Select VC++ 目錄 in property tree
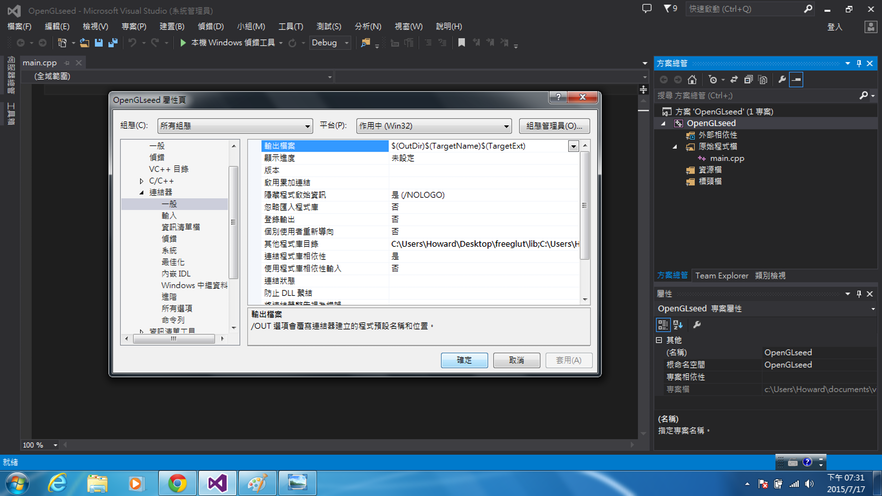The image size is (882, 496). pos(169,169)
